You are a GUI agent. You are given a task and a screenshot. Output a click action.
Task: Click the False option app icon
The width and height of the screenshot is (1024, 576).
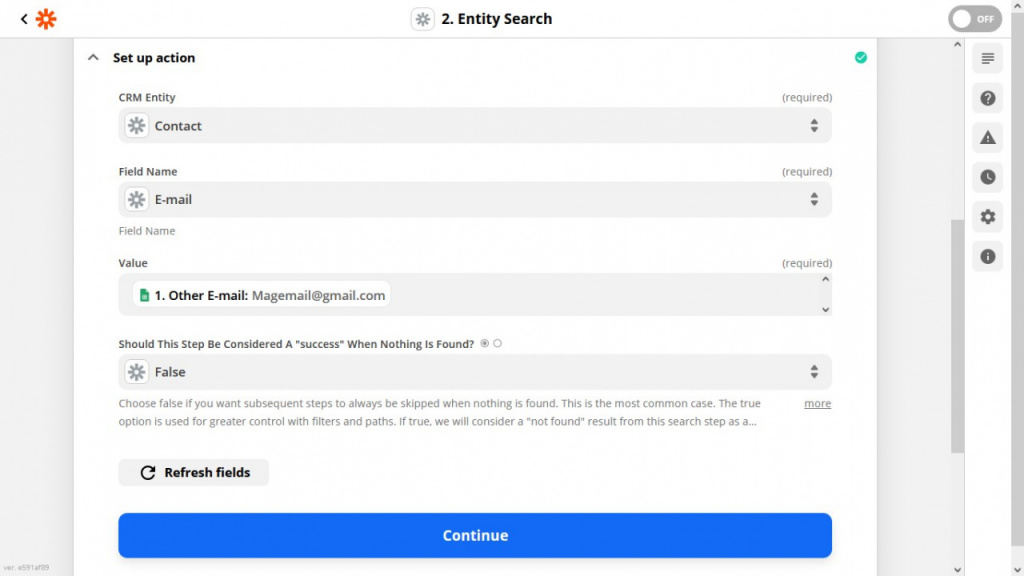point(136,372)
